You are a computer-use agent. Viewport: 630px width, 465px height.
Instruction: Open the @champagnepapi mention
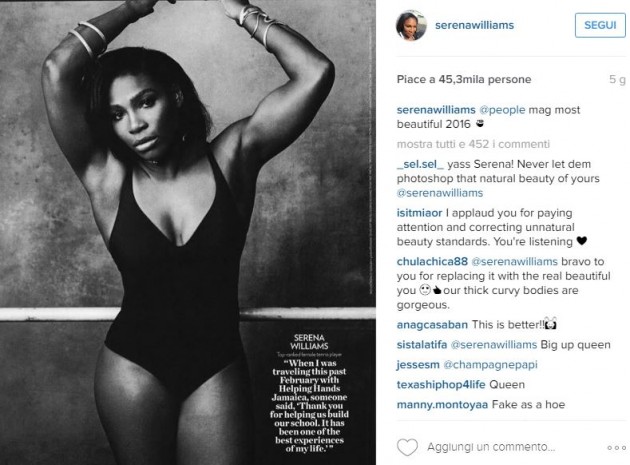click(x=490, y=365)
